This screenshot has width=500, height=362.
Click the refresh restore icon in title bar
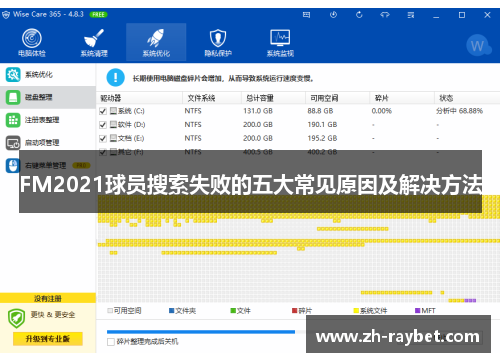point(359,15)
